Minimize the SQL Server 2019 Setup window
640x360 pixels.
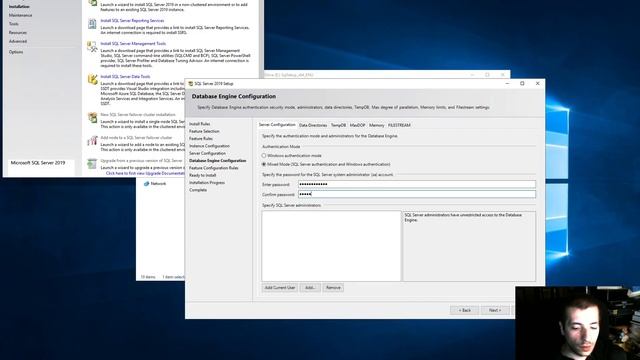tap(507, 83)
